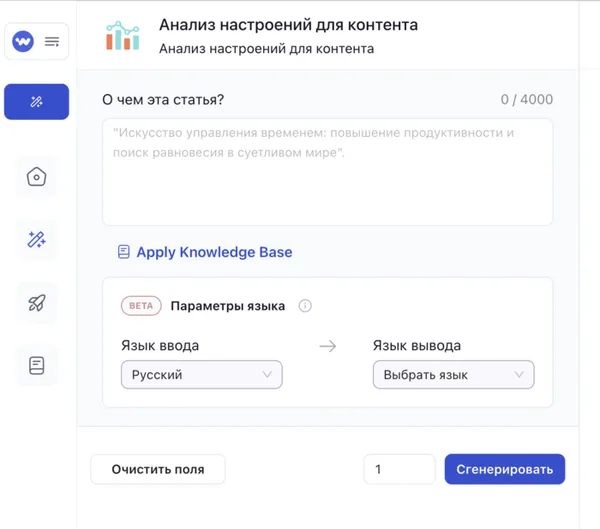Screen dimensions: 600x529
Task: Open the rocket icon in sidebar
Action: [x=36, y=303]
